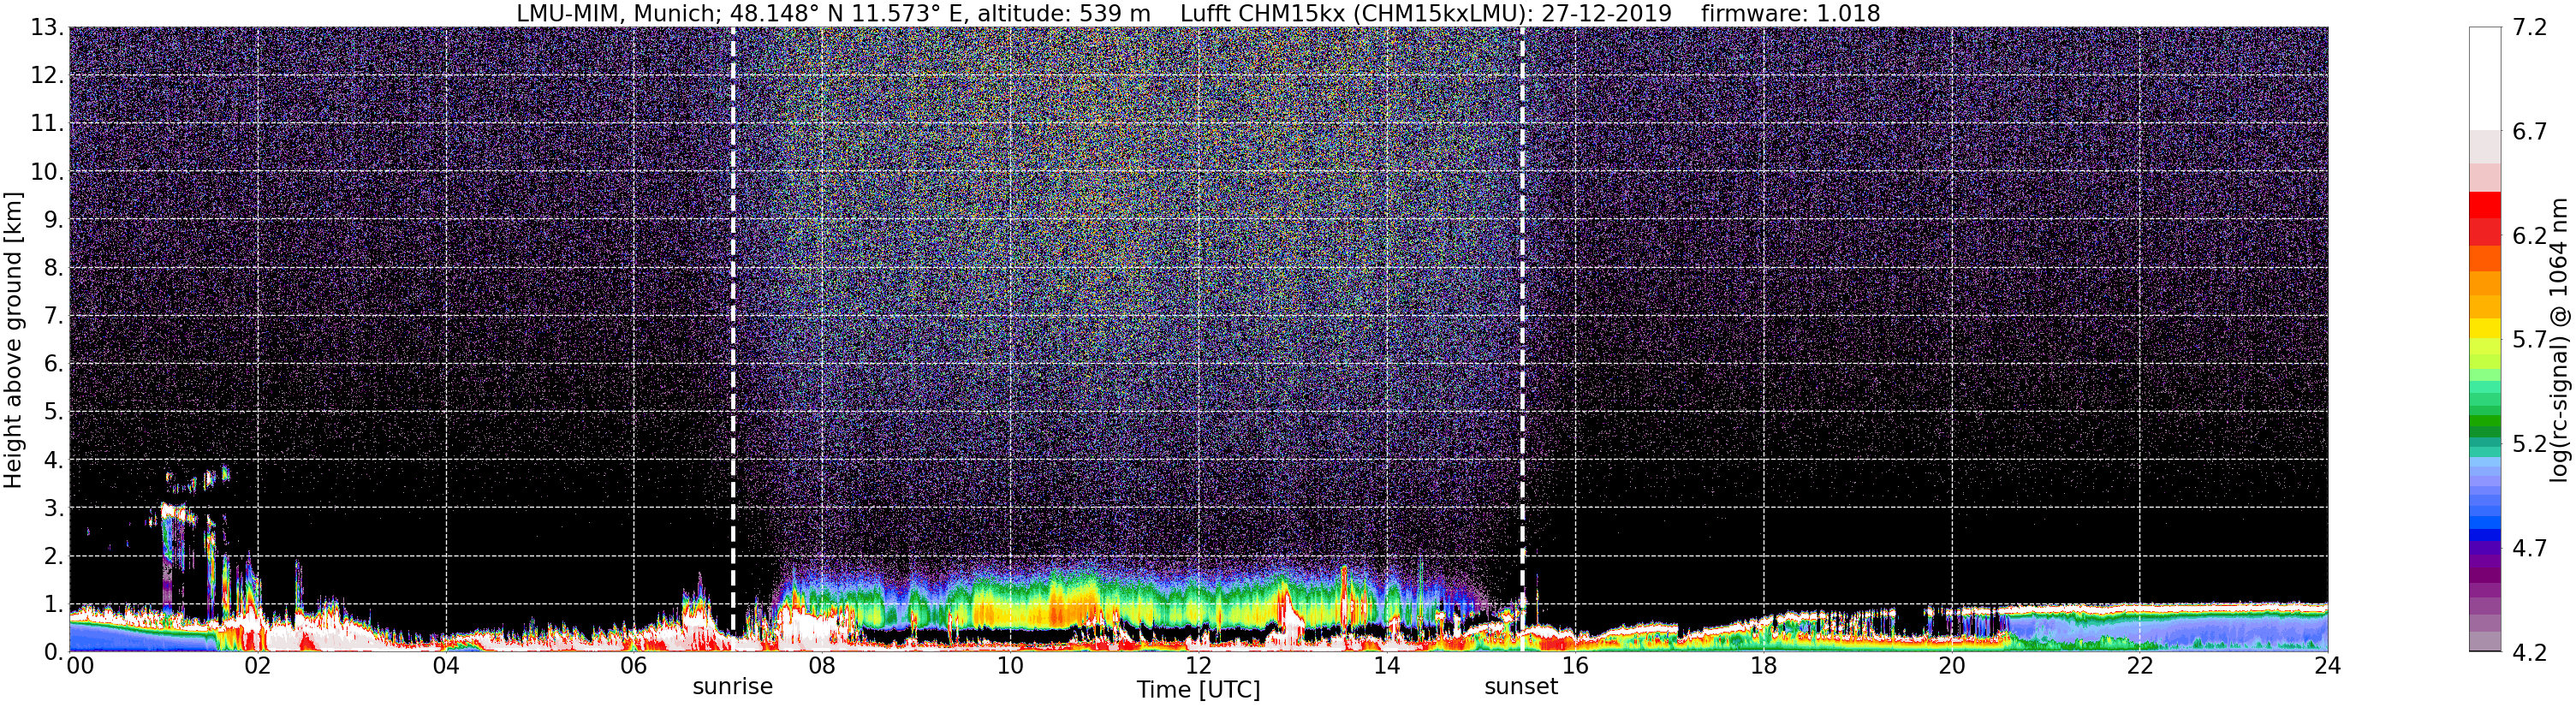2576x707 pixels.
Task: Click the sunrise label below the axis
Action: [732, 687]
